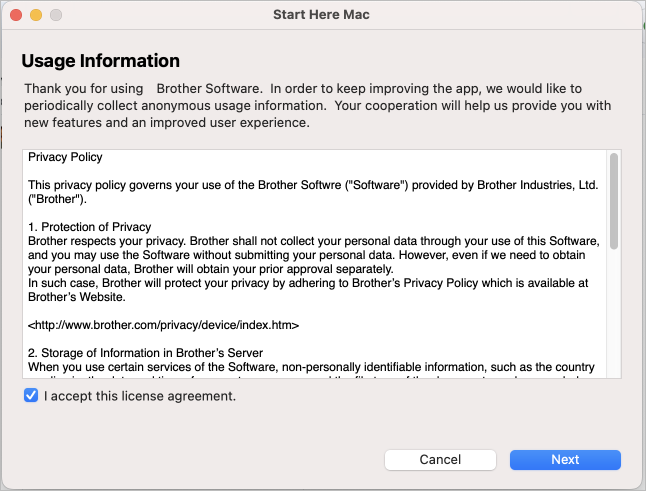The height and width of the screenshot is (491, 646).
Task: Click the line beginning 'In such case, Brother'
Action: [x=308, y=283]
